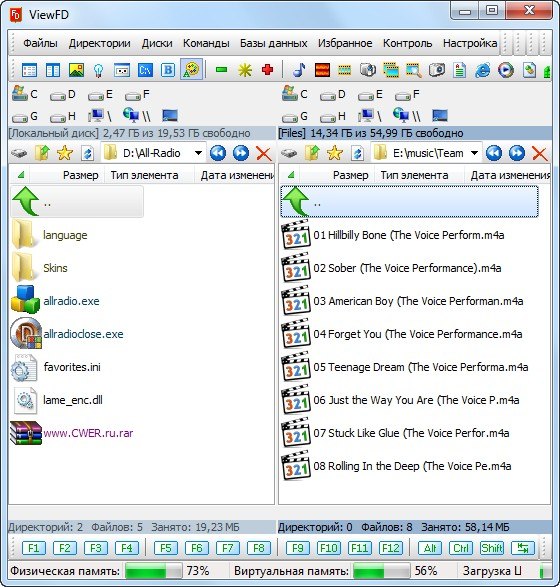Click the F8 function key button
The image size is (560, 587).
click(x=259, y=548)
